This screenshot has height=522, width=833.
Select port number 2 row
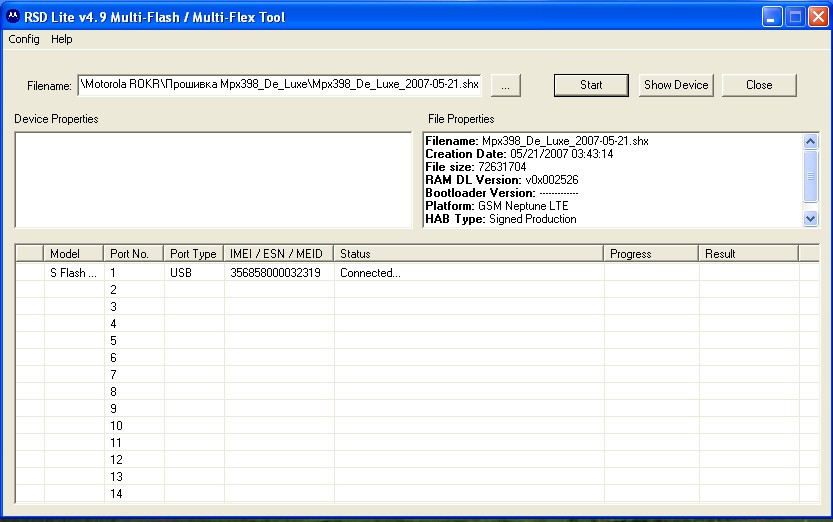coord(418,289)
